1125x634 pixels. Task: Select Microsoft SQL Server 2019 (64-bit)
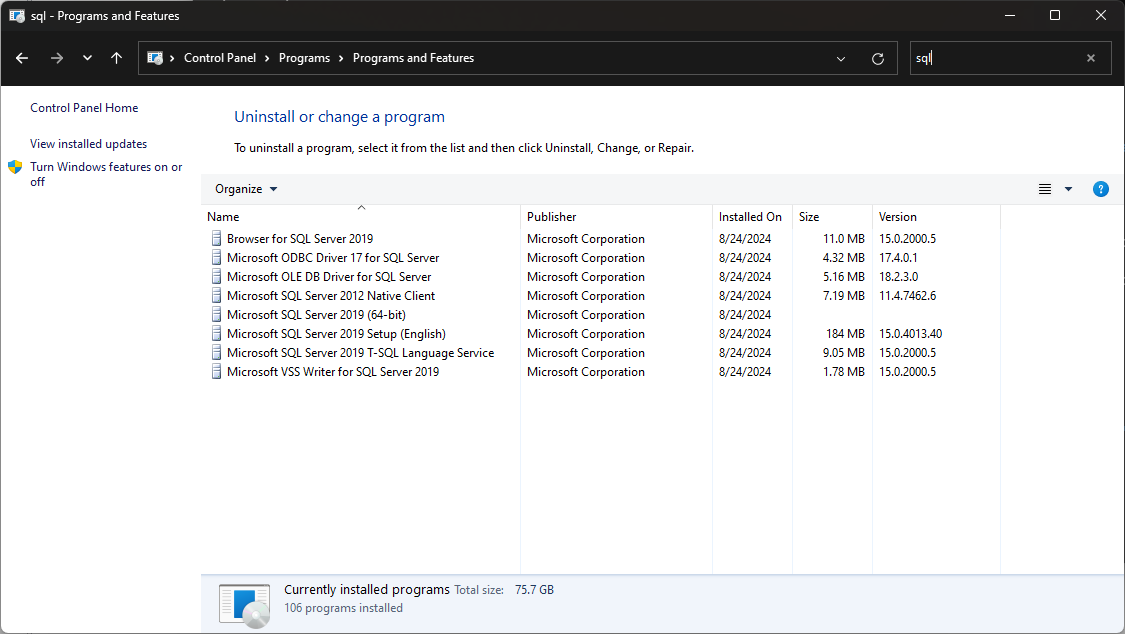[316, 315]
